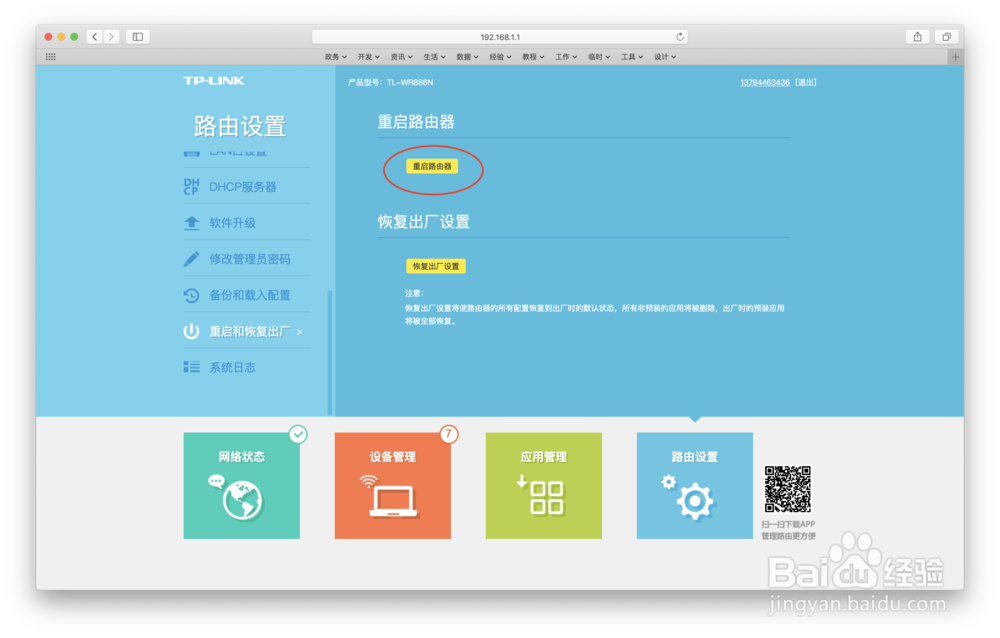This screenshot has width=1000, height=638.
Task: Open the 网络状态 tile
Action: pyautogui.click(x=242, y=486)
